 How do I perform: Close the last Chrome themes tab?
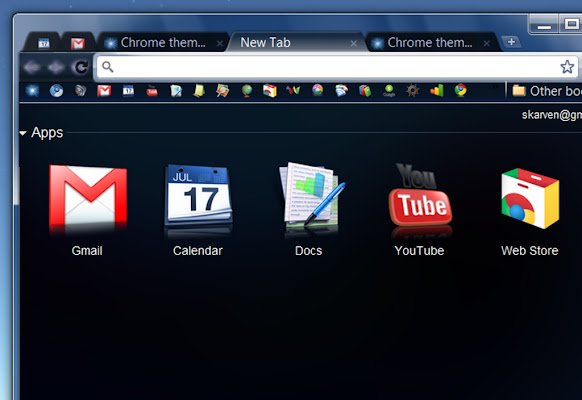click(486, 44)
